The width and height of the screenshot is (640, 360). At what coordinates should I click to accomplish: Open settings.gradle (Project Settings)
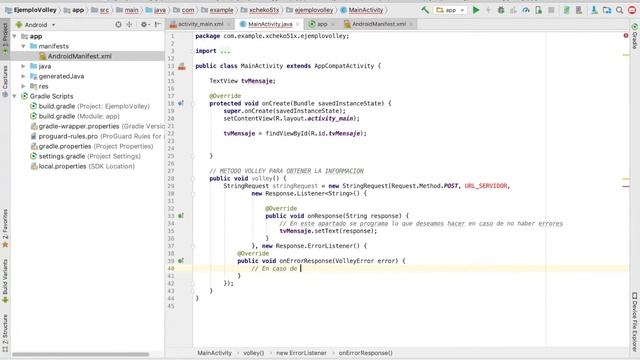(85, 156)
